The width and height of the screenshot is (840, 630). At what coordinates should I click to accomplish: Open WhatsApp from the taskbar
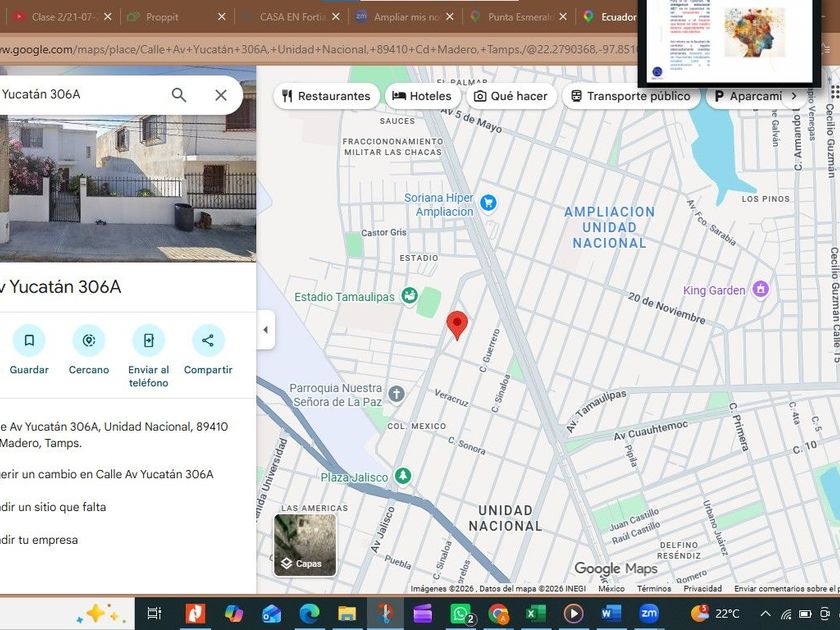click(462, 613)
